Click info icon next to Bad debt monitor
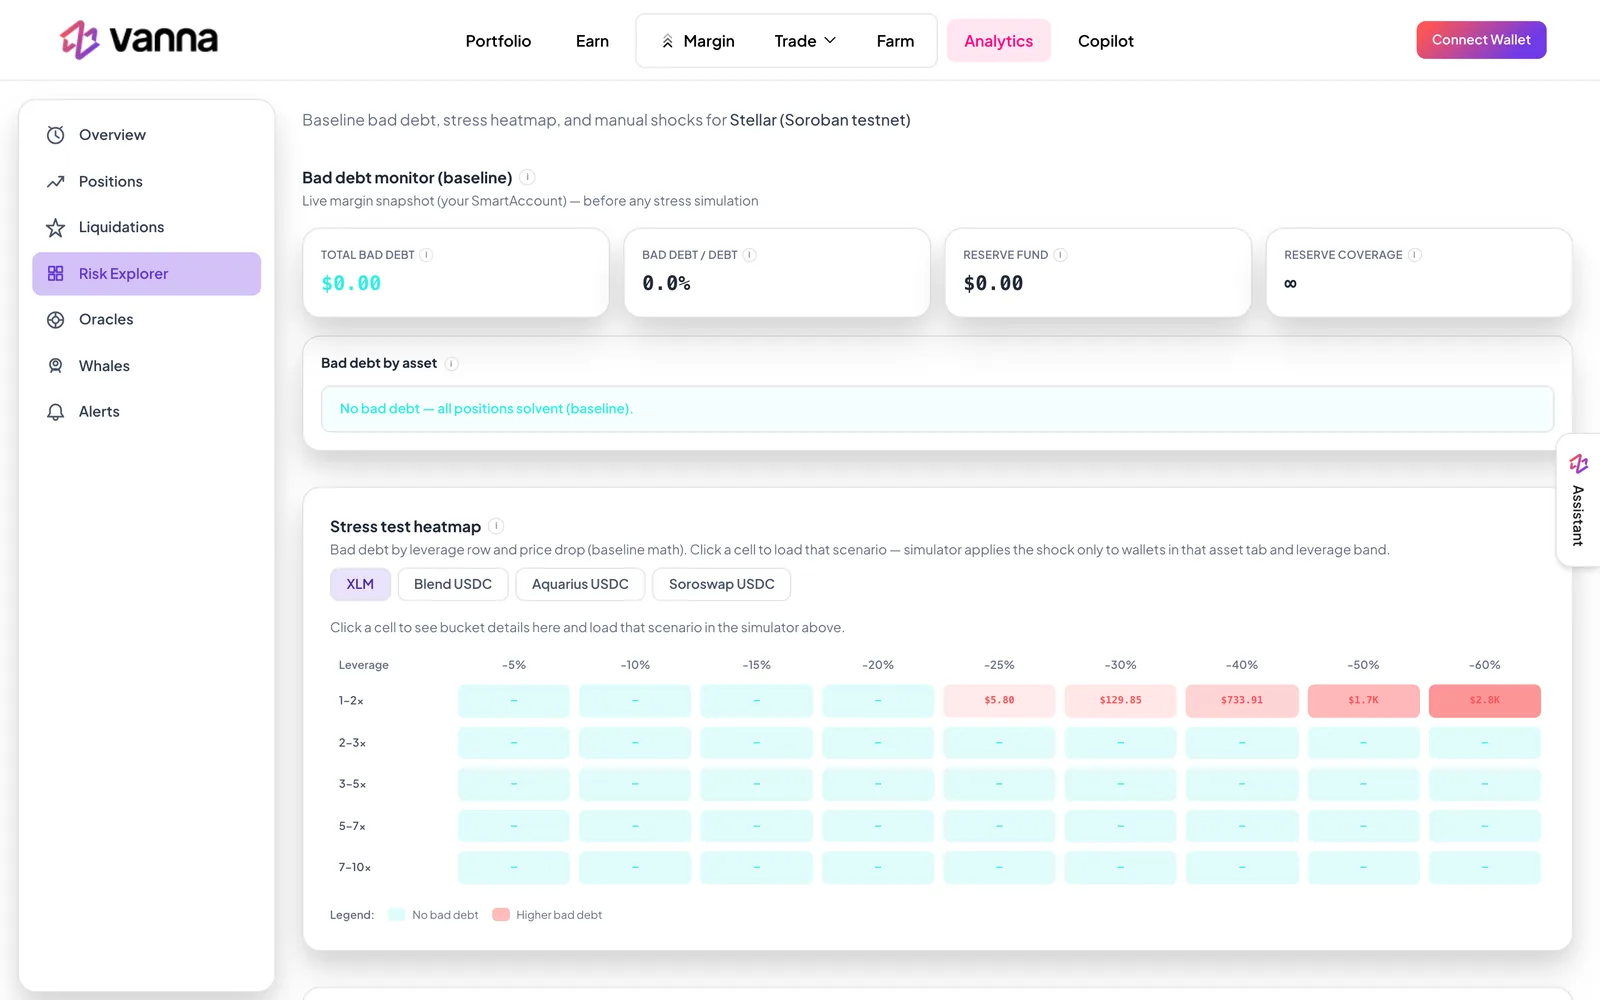 coord(528,177)
